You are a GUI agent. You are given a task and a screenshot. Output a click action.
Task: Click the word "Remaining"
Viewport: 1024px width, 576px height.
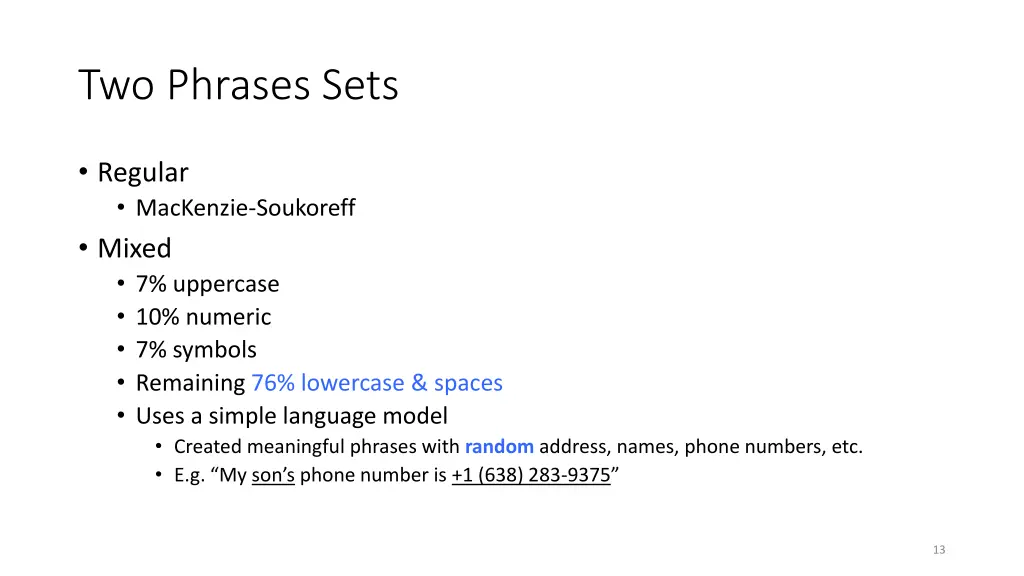[x=191, y=383]
